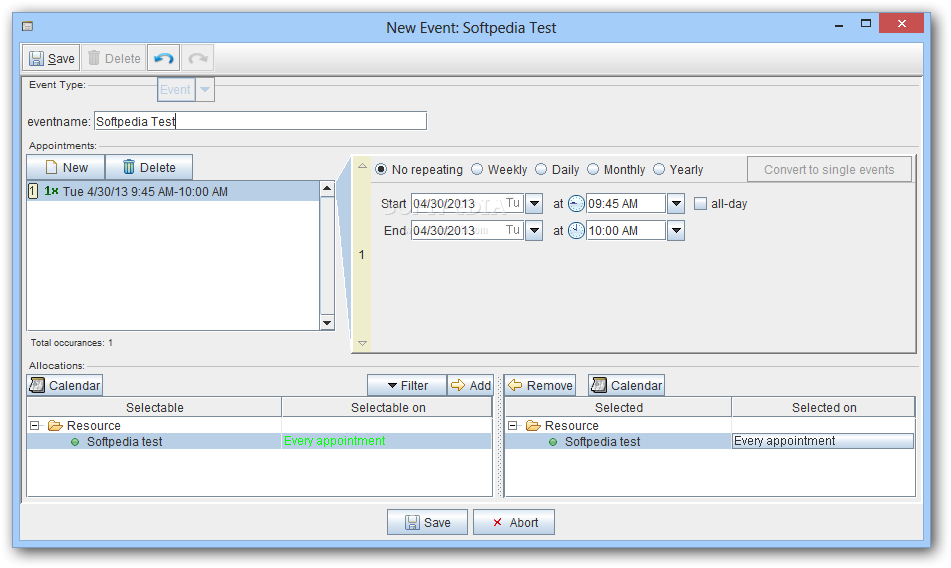This screenshot has height=568, width=951.
Task: Click the Selectable column header
Action: (x=155, y=407)
